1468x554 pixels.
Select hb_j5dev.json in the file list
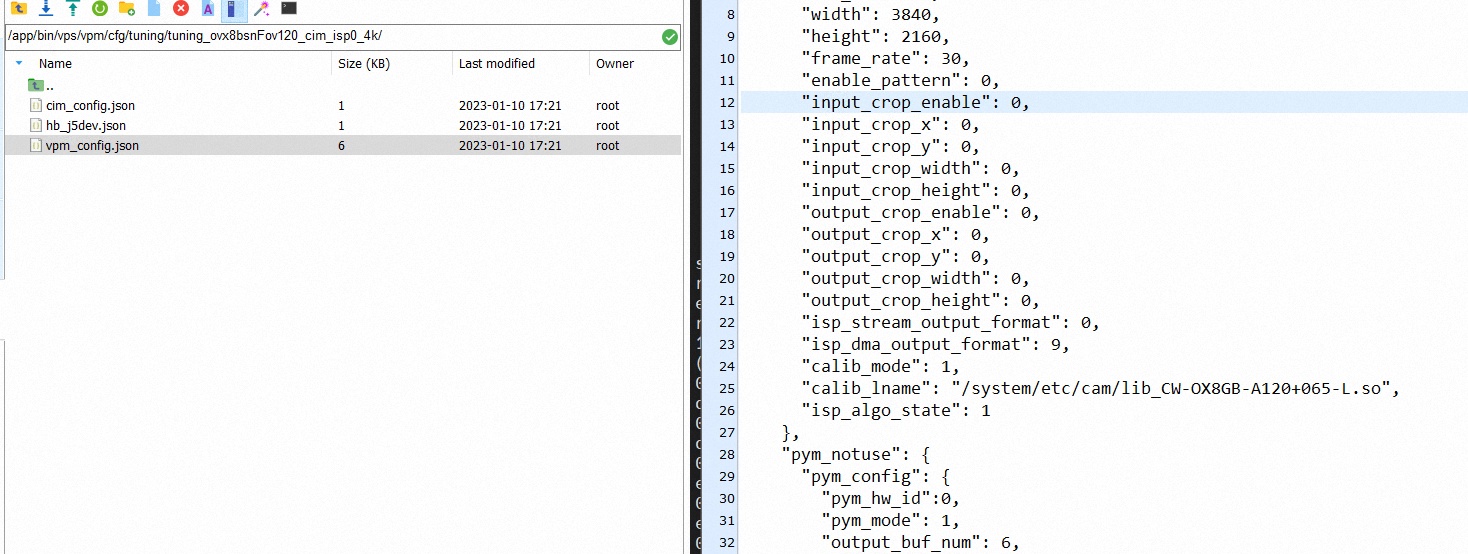[x=85, y=125]
